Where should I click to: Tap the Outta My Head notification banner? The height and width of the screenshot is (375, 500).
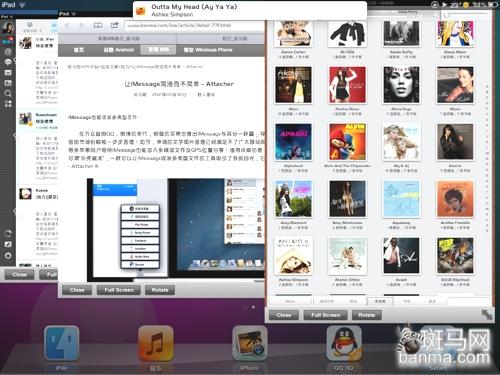tap(250, 10)
